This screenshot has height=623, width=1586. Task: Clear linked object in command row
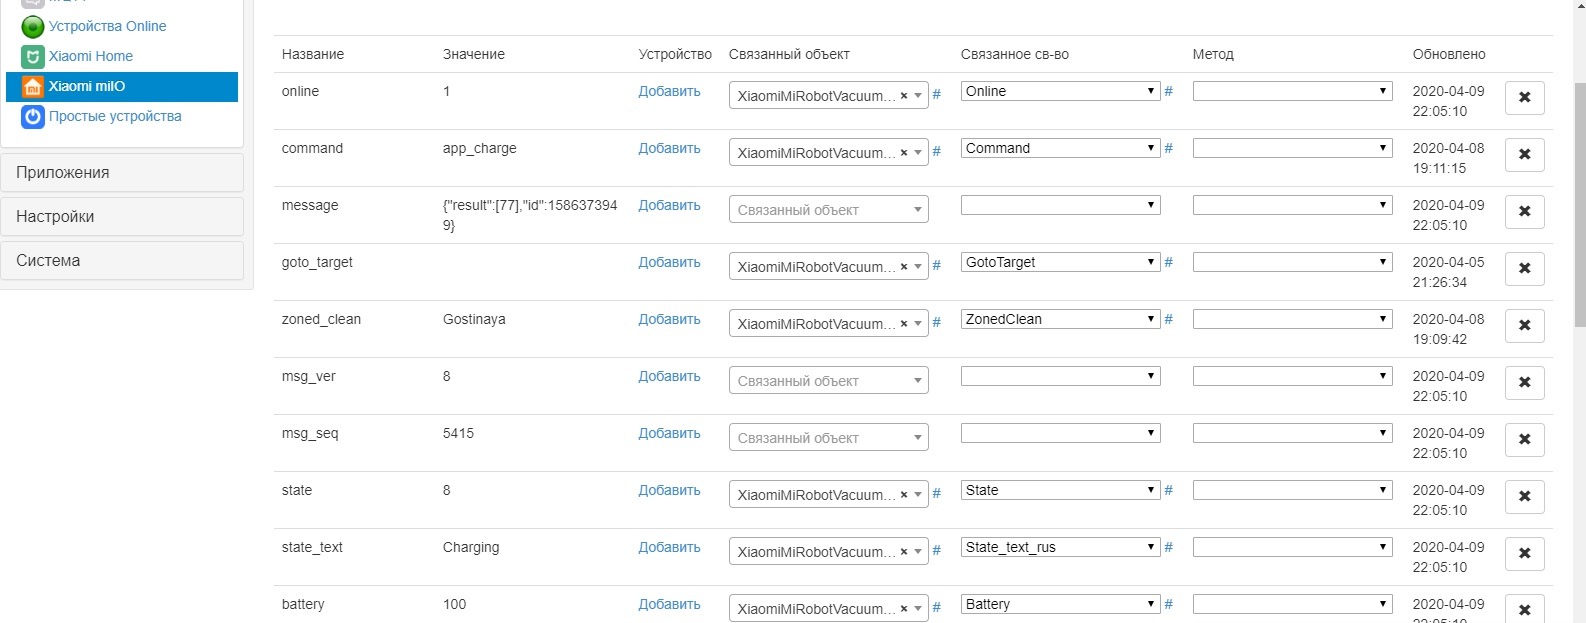click(x=904, y=153)
